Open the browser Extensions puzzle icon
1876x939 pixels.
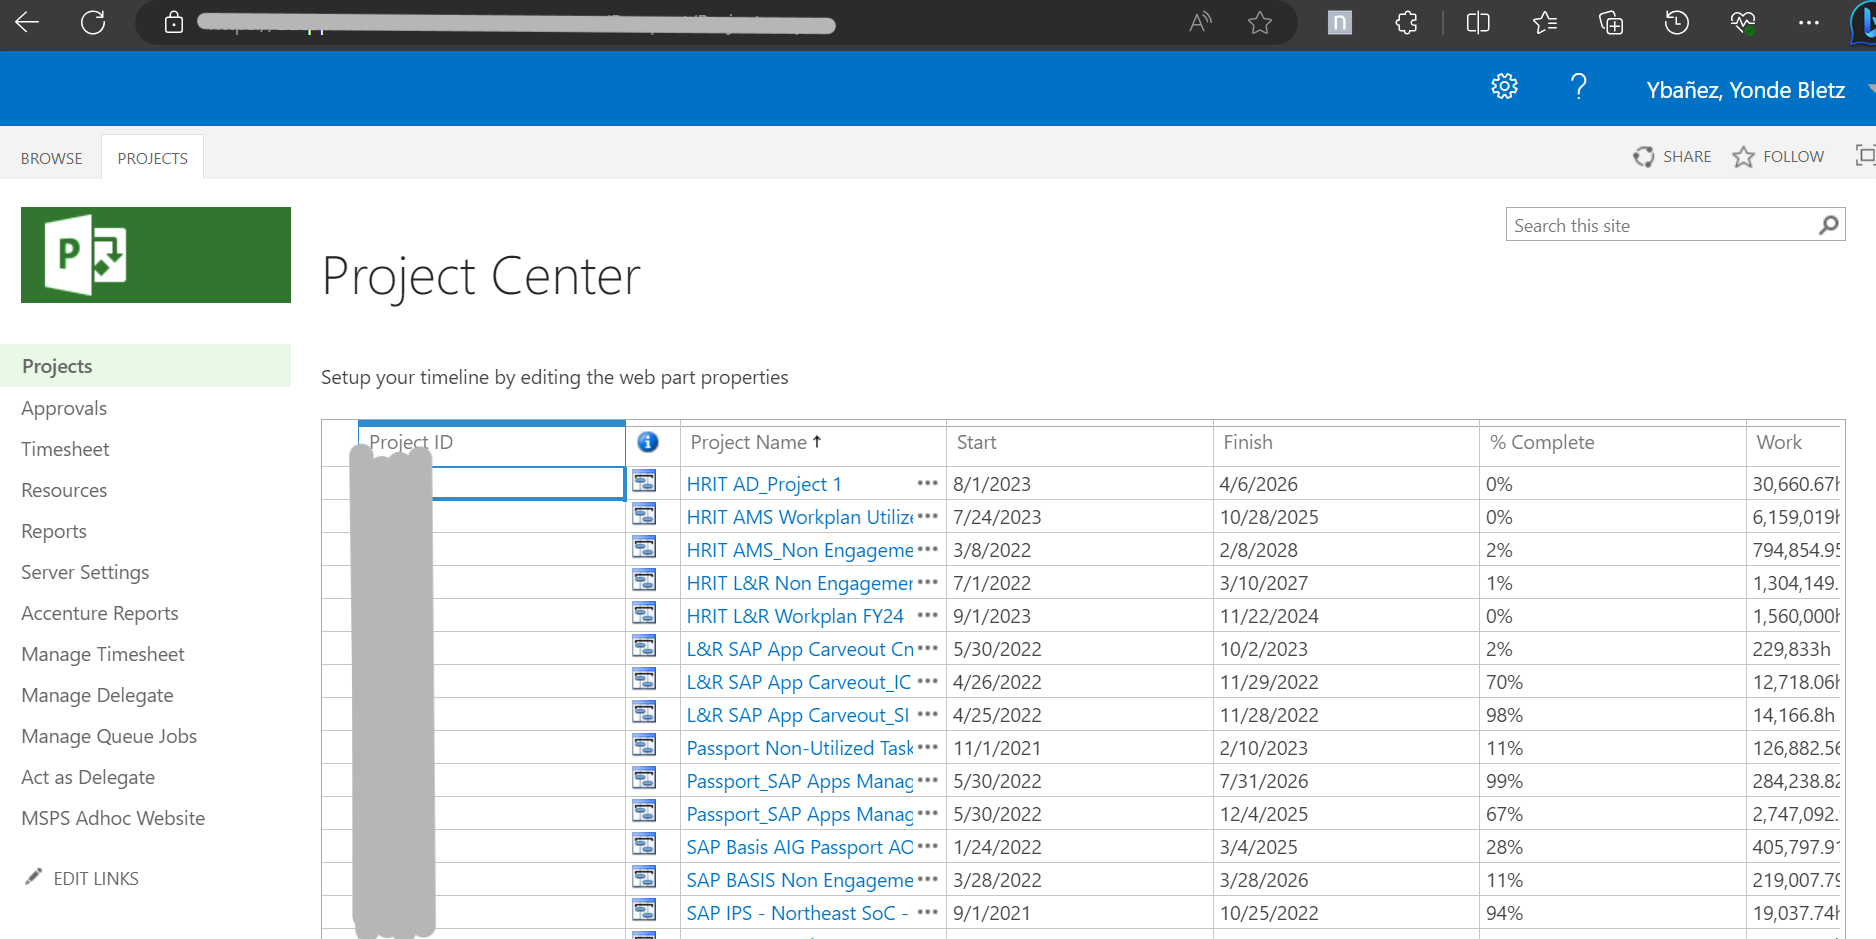point(1406,22)
